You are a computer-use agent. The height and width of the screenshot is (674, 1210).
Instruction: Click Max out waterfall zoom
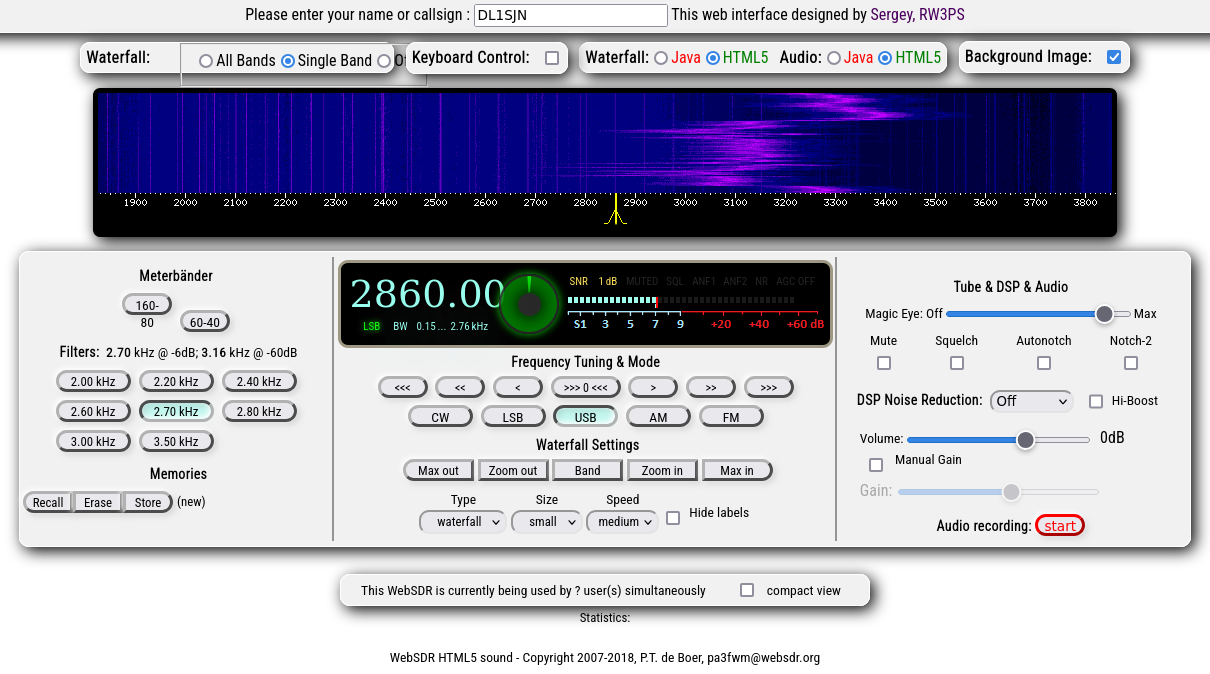click(x=438, y=470)
